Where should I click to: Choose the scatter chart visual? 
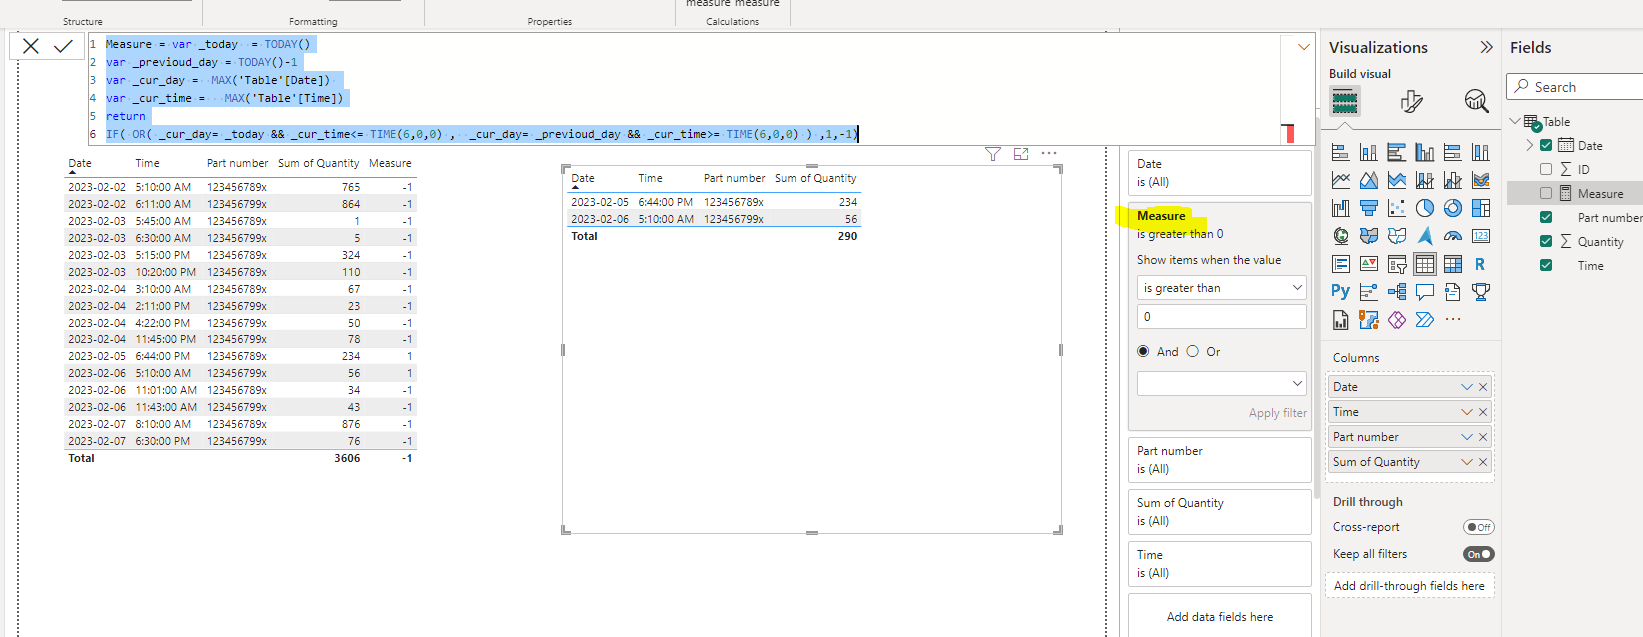point(1397,208)
